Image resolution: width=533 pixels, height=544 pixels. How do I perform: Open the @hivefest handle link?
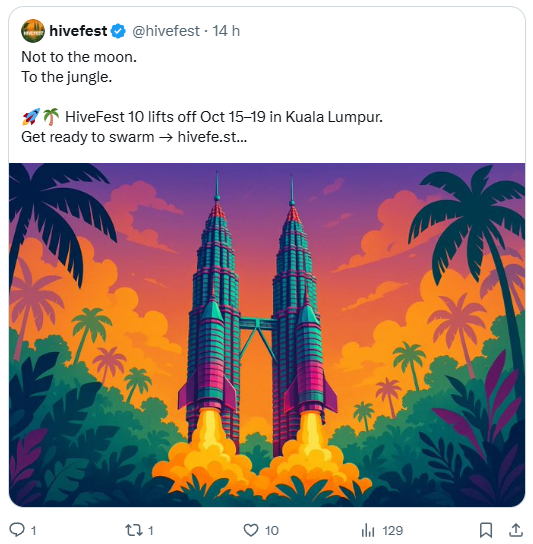166,31
